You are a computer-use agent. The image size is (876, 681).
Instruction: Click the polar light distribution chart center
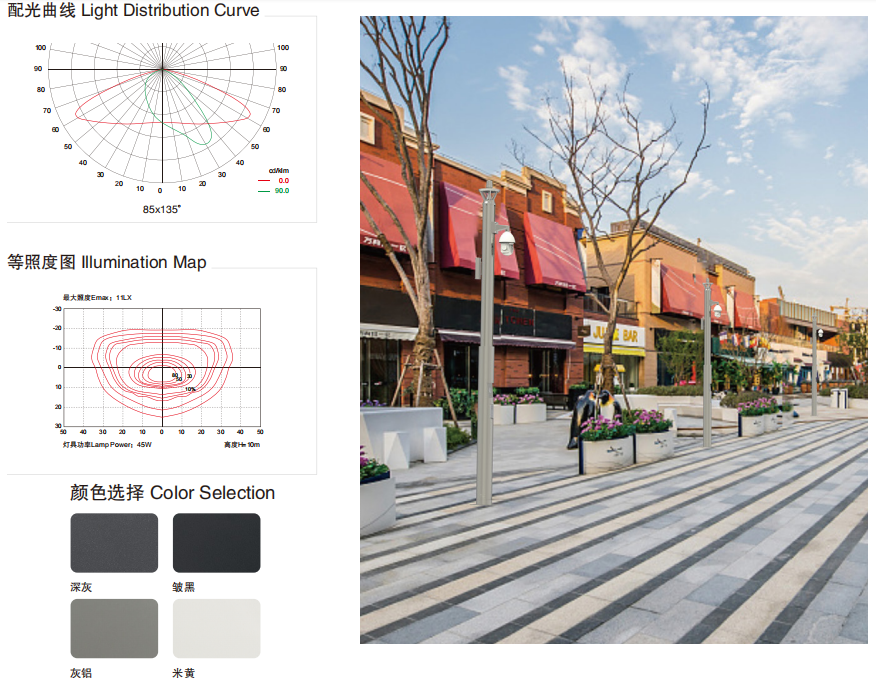(x=162, y=69)
